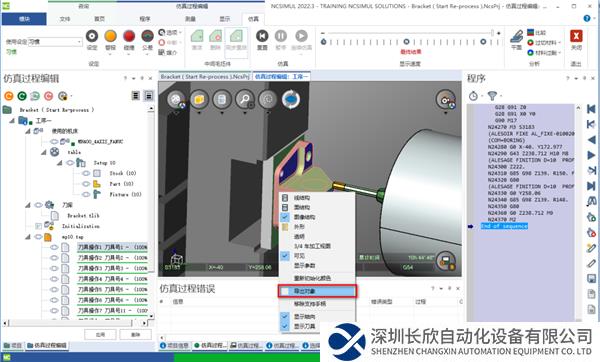The image size is (600, 362).
Task: Collapse the table tree node
Action: (x=44, y=152)
